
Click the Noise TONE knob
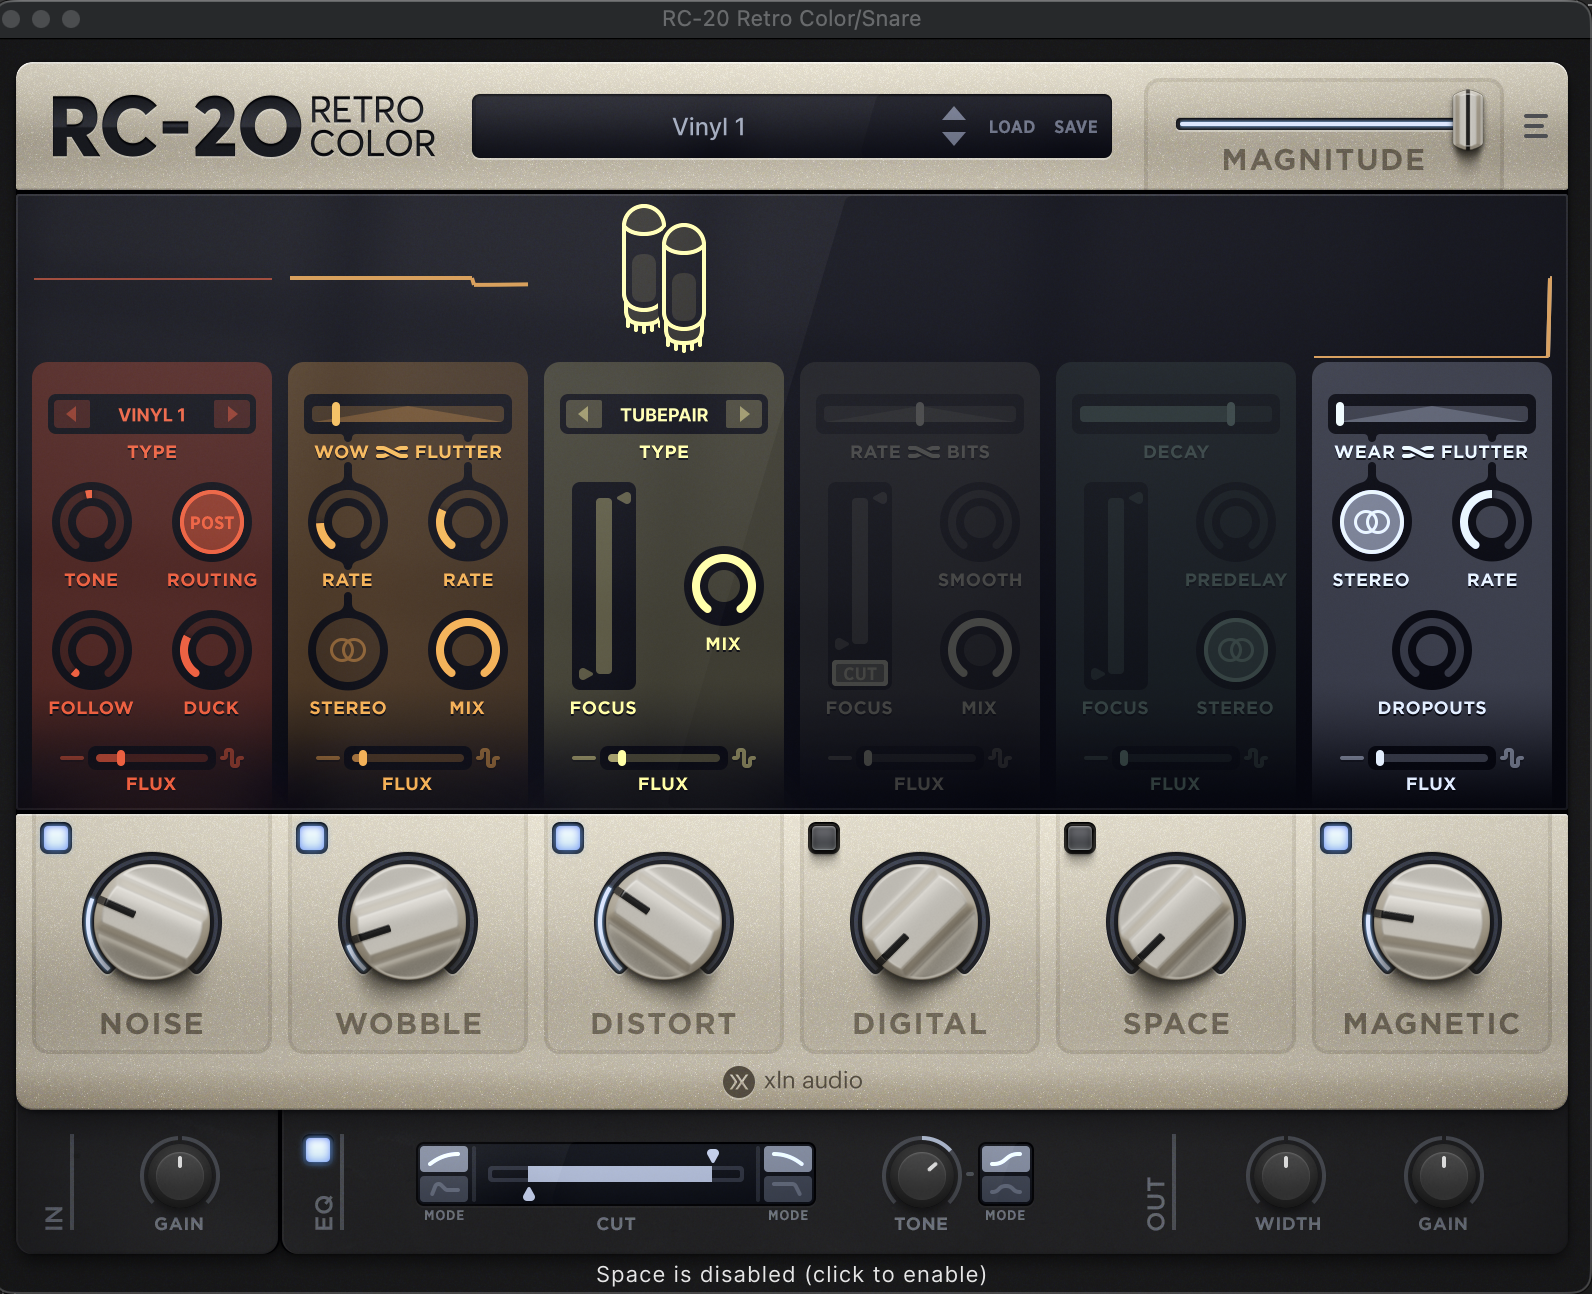tap(91, 522)
